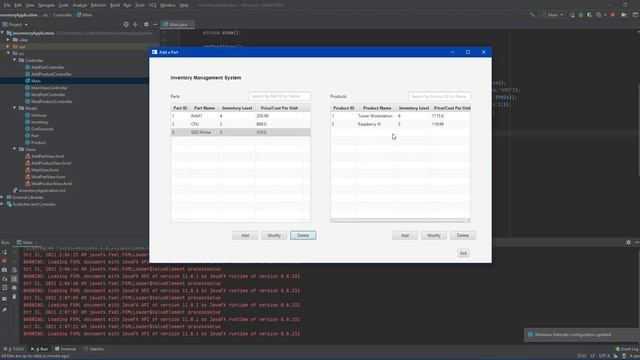Click the Rerun icon in Run panel
The width and height of the screenshot is (640, 360).
[x=4, y=253]
